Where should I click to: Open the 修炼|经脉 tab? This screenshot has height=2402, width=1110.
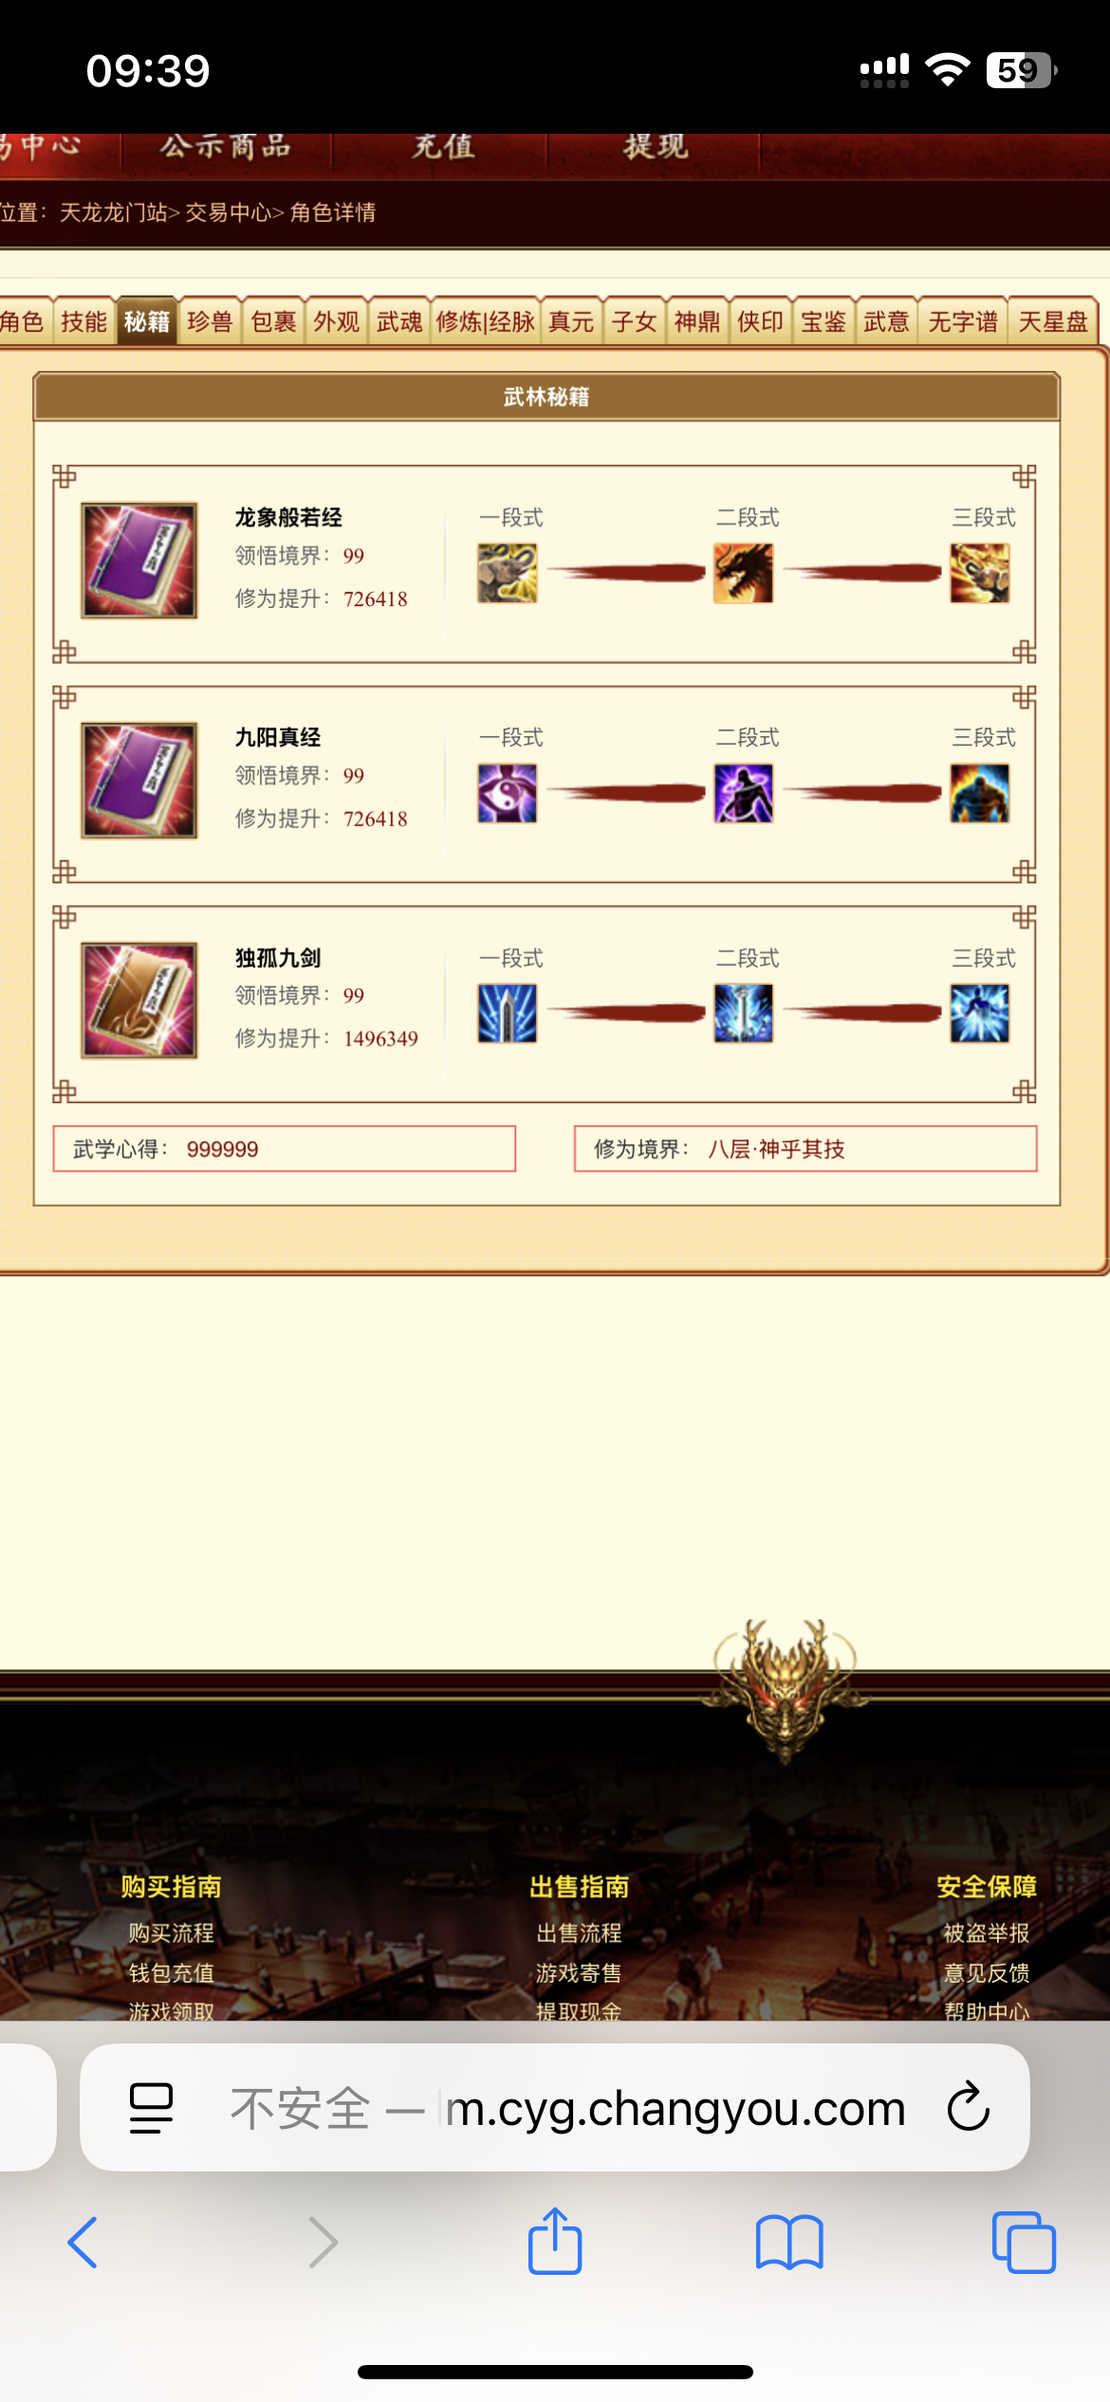(486, 322)
